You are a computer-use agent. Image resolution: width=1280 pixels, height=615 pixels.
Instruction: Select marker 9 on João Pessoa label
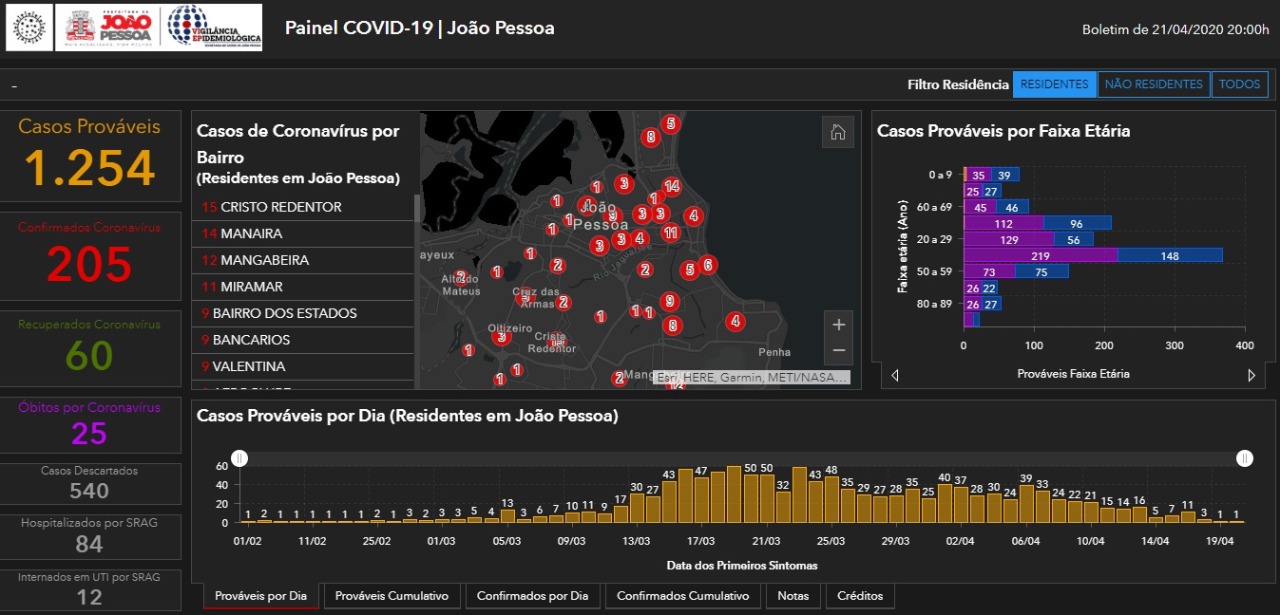[x=613, y=215]
